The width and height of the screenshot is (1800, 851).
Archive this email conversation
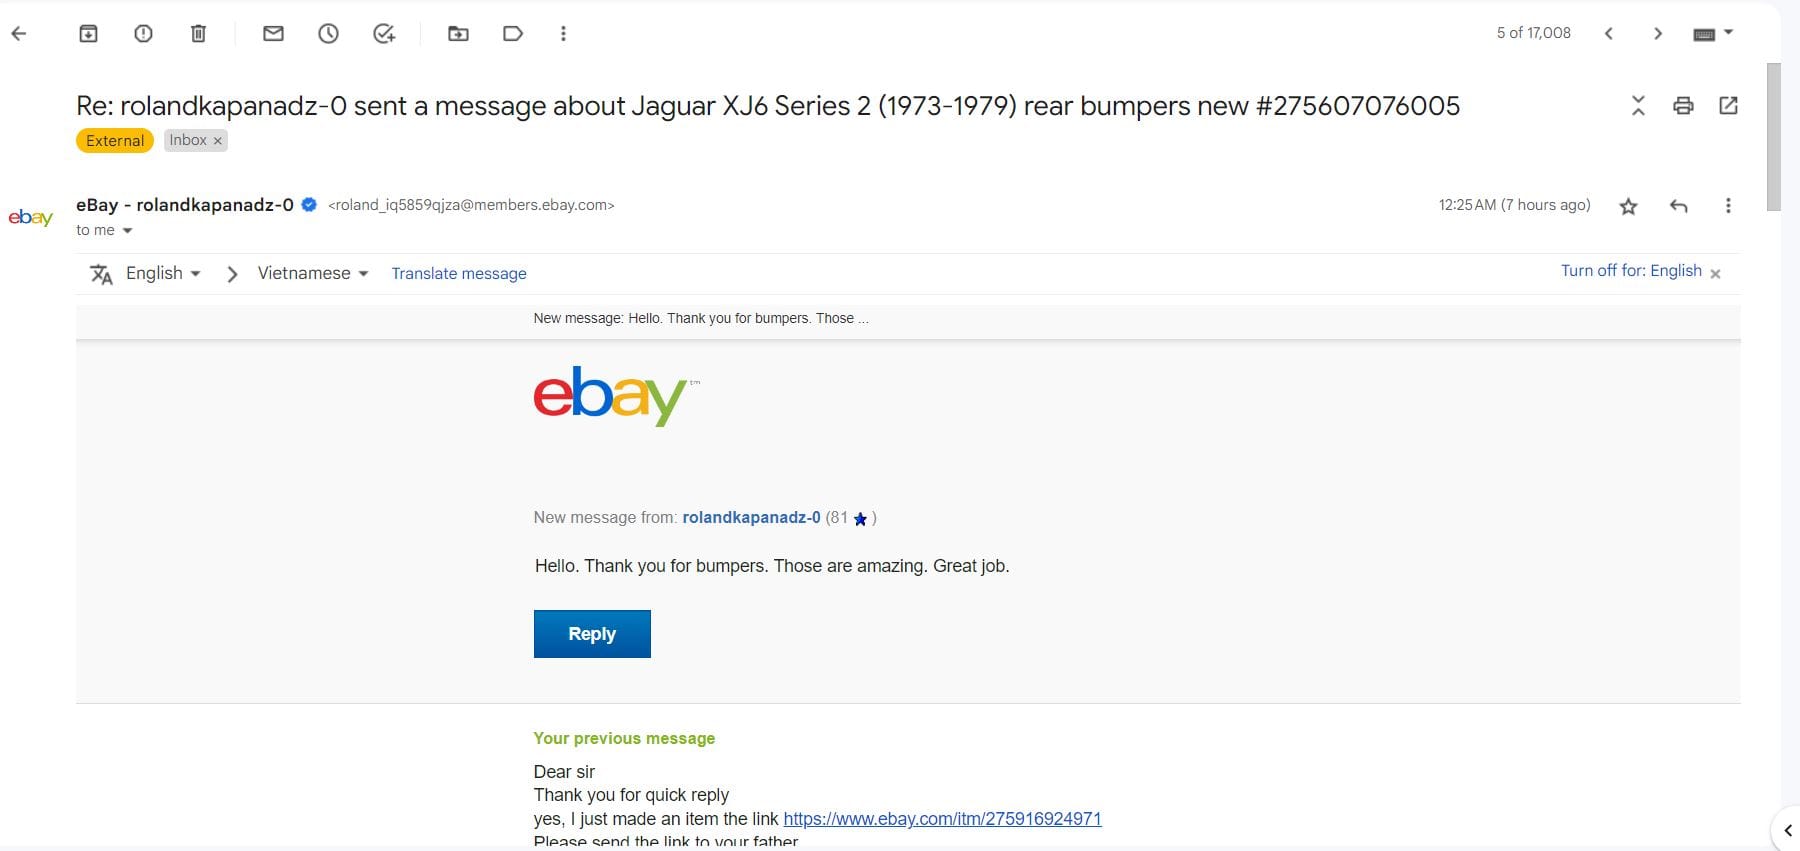tap(88, 34)
